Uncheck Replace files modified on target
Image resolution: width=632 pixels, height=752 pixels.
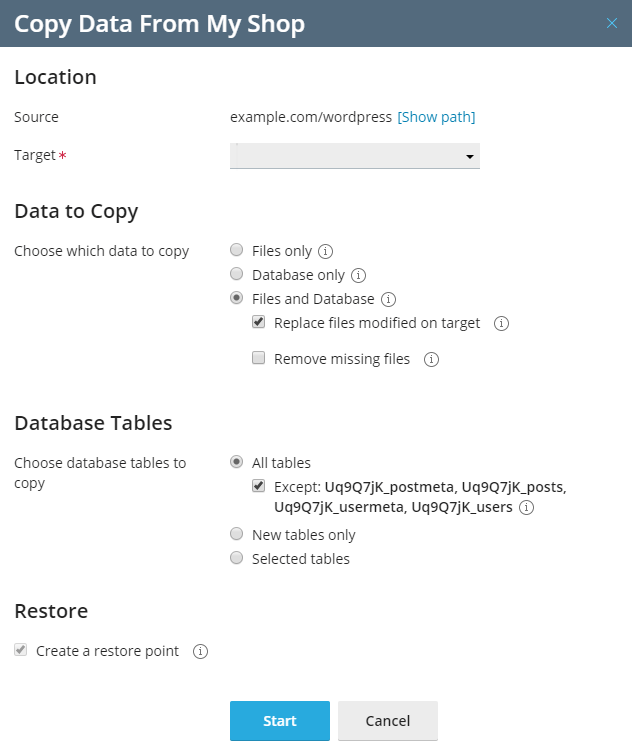click(258, 322)
